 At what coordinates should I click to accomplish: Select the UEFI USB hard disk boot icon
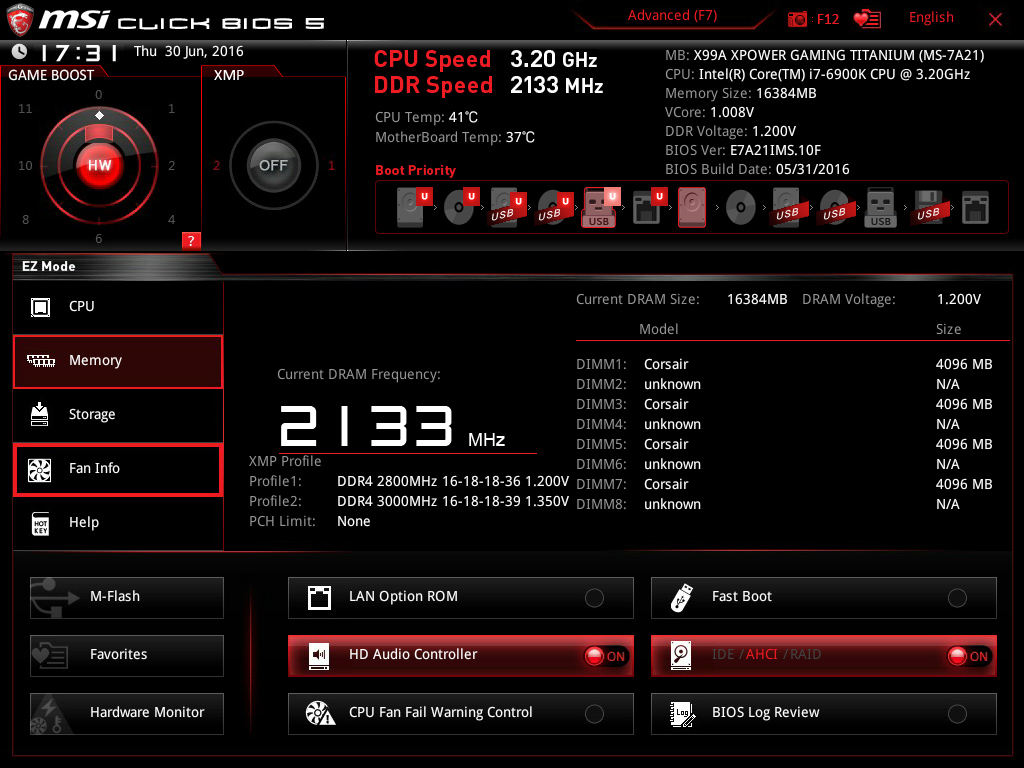507,207
